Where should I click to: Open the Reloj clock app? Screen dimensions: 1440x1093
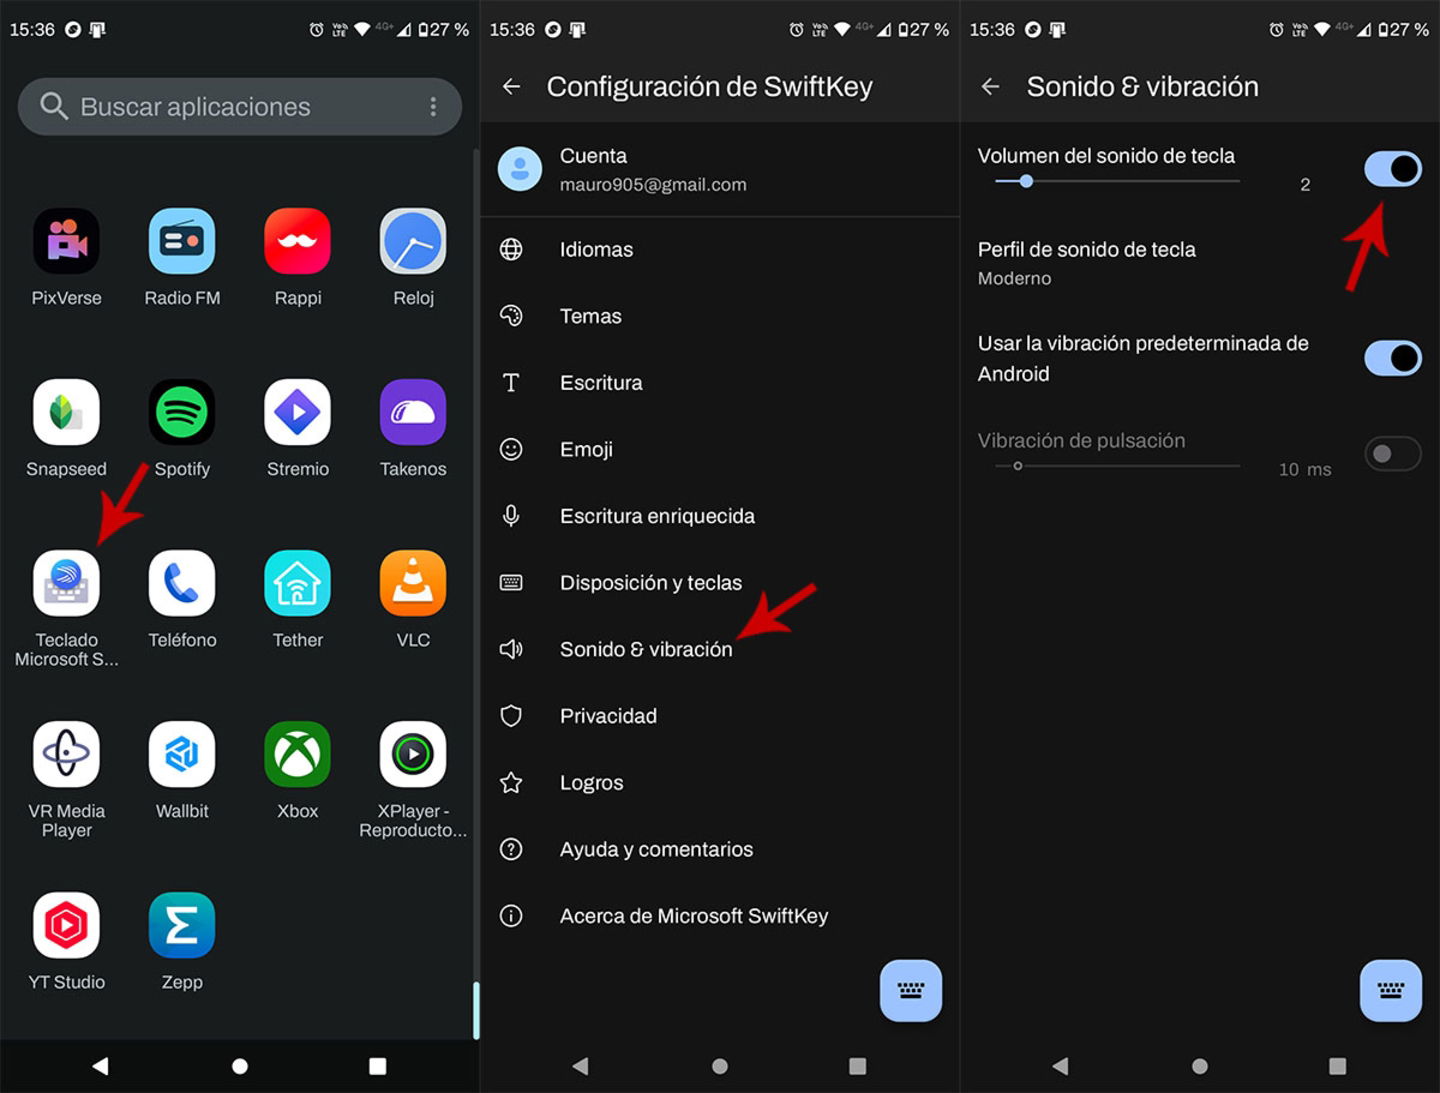(x=413, y=241)
